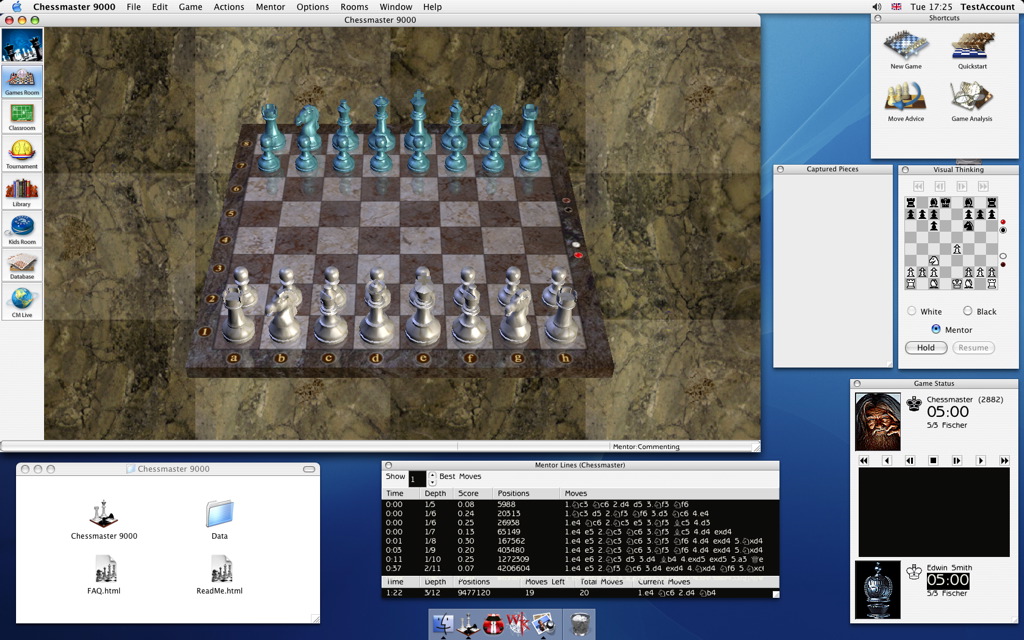This screenshot has width=1024, height=640.
Task: Click the frame-forward button in Game Status controls
Action: coord(957,460)
